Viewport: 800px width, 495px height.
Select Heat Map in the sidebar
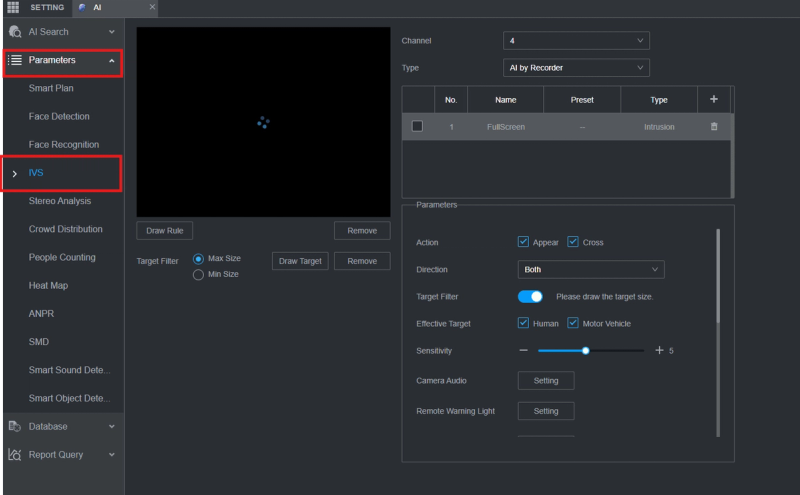point(48,286)
